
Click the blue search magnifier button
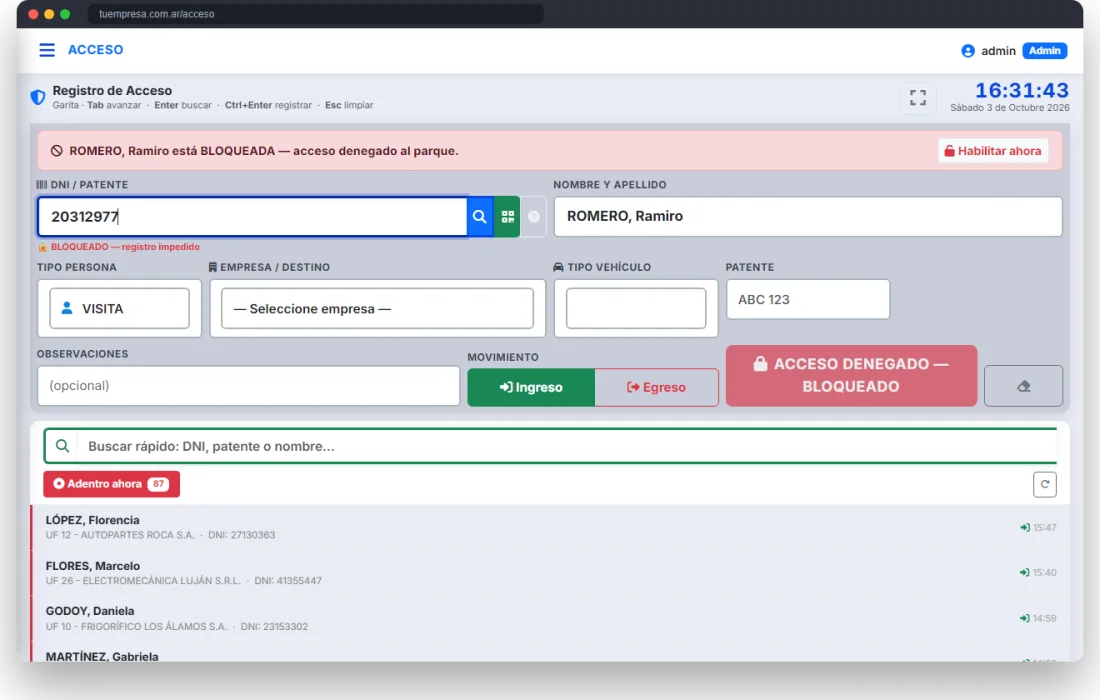[480, 216]
